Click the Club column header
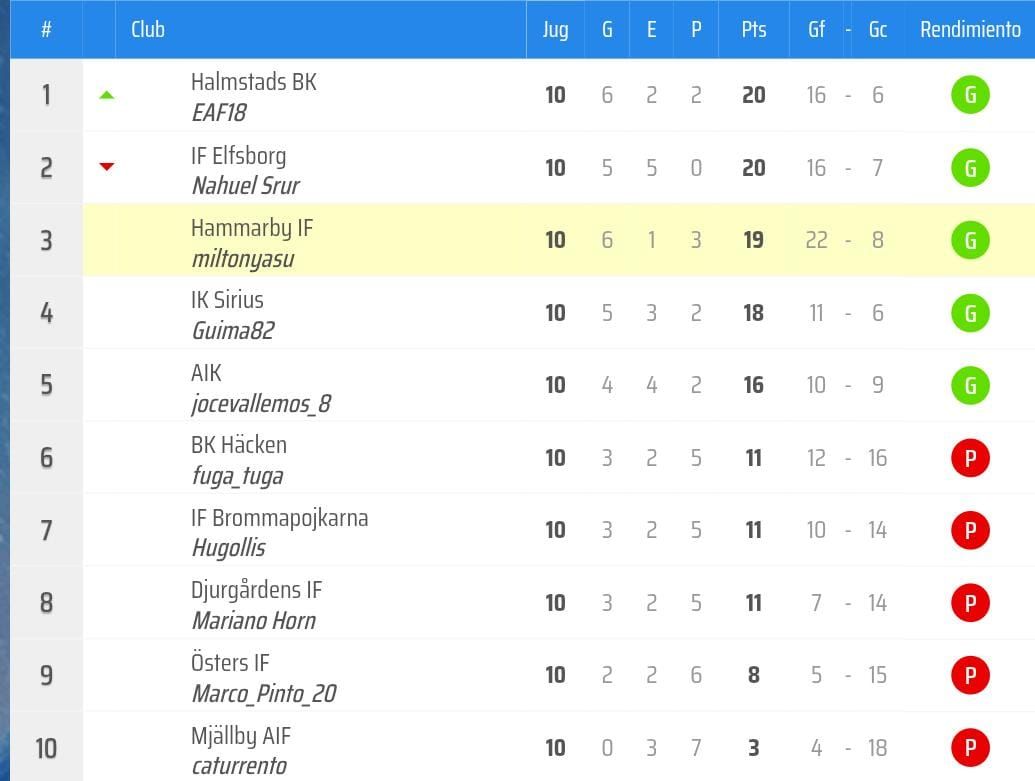The width and height of the screenshot is (1035, 781). [x=148, y=29]
